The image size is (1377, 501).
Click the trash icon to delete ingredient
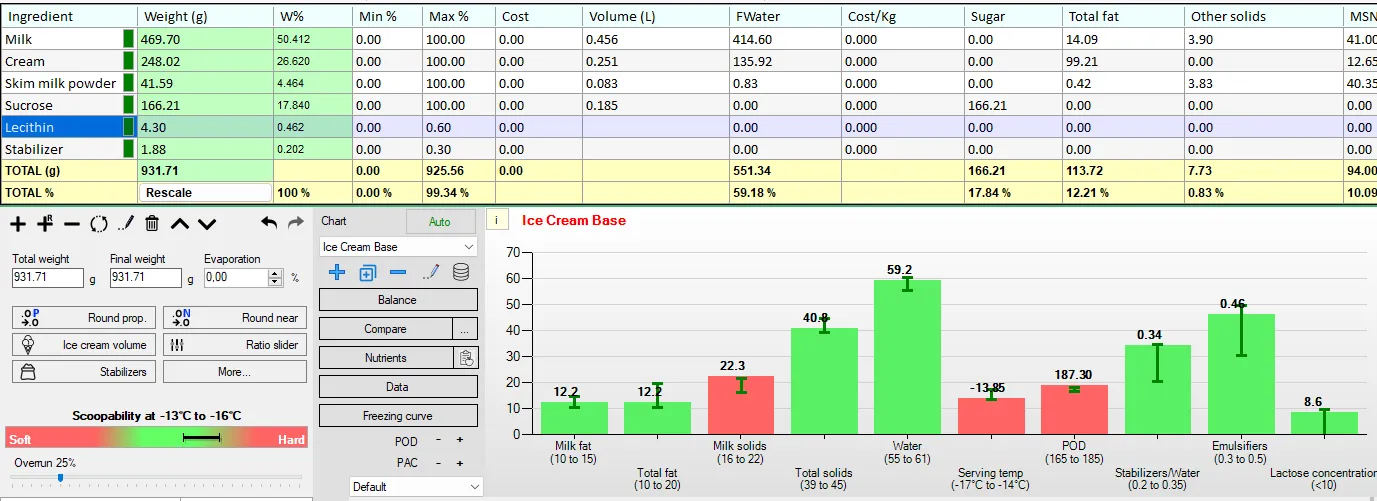point(152,224)
